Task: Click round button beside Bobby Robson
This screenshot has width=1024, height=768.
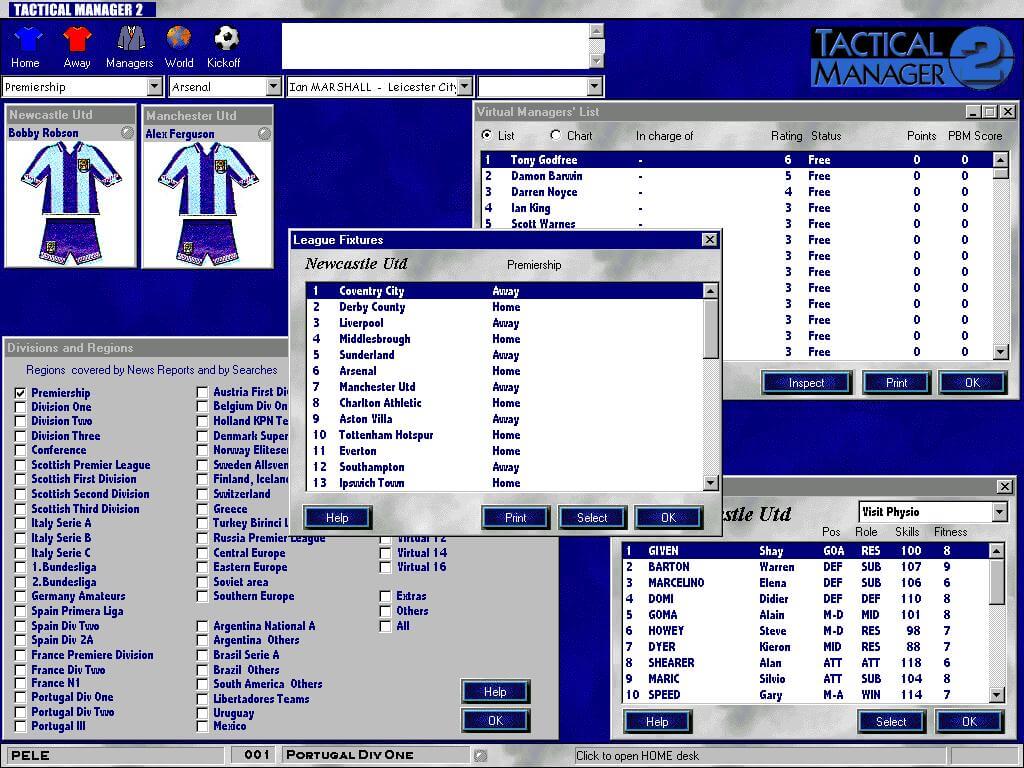Action: point(127,133)
